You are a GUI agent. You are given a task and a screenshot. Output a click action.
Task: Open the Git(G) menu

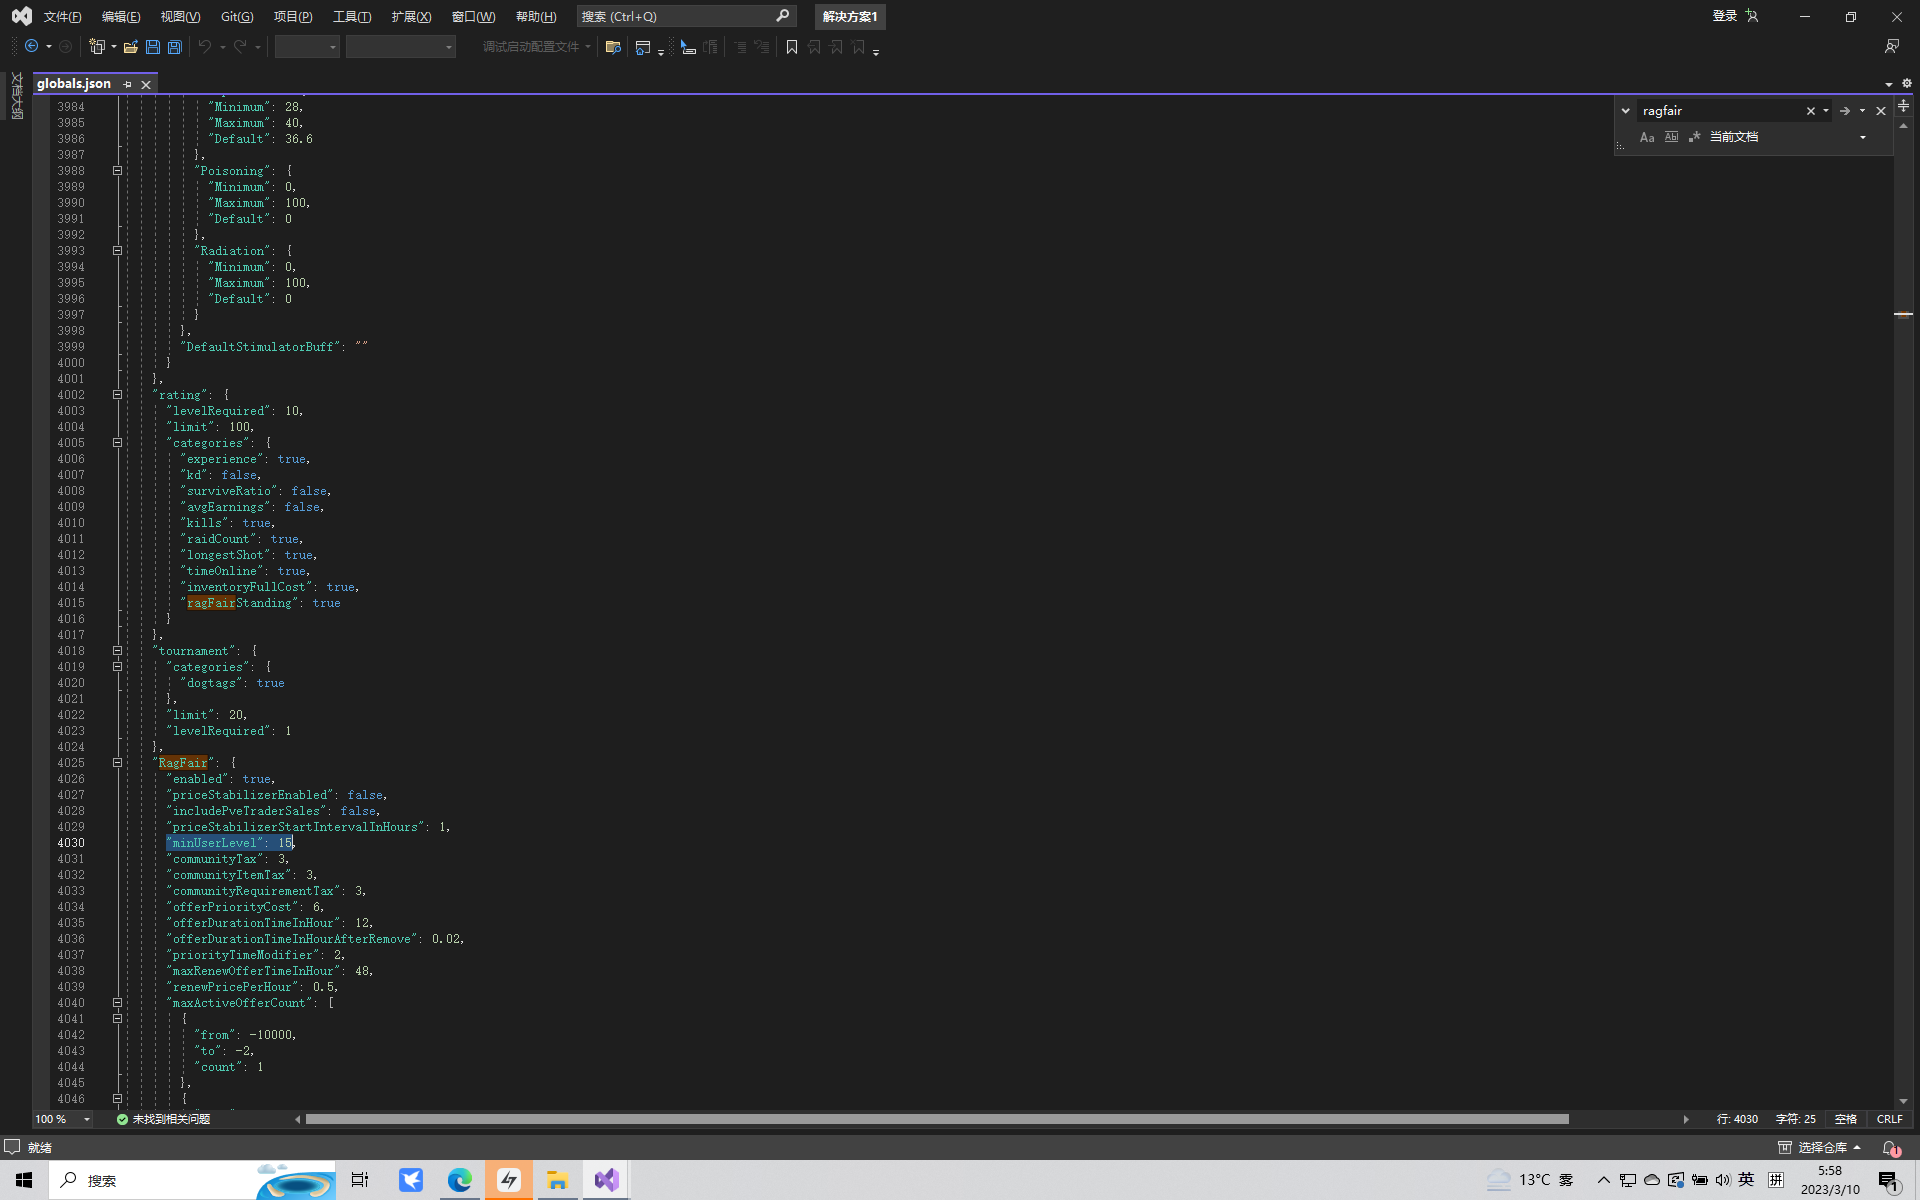(237, 17)
